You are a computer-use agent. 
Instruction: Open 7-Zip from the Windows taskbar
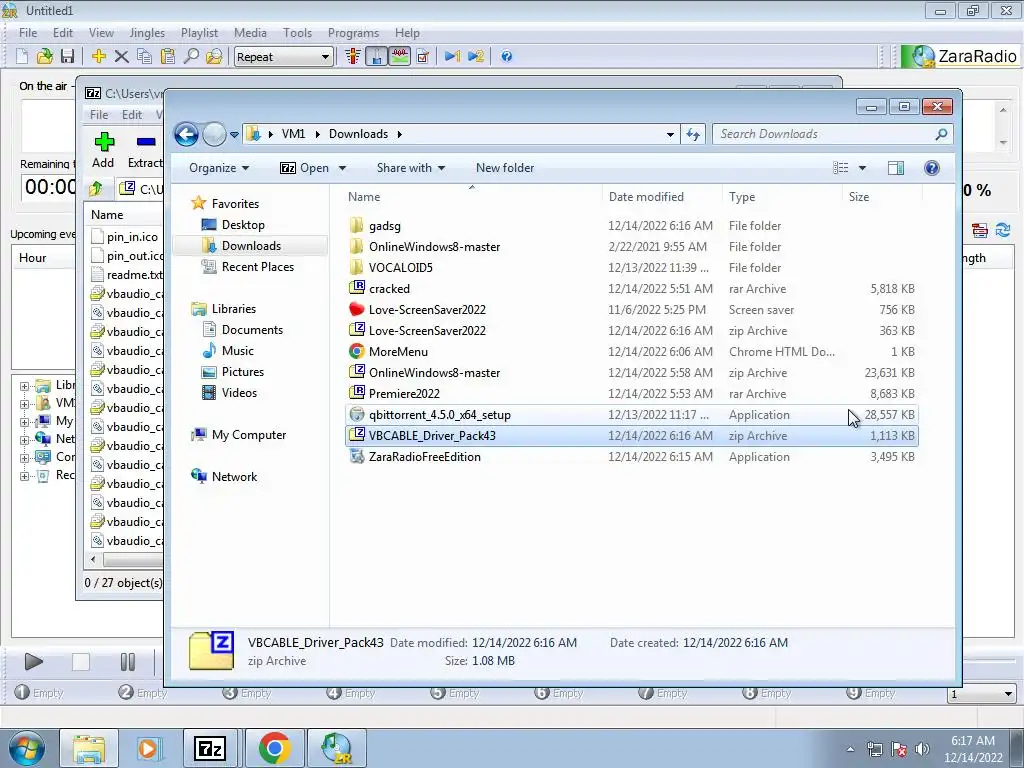[210, 748]
